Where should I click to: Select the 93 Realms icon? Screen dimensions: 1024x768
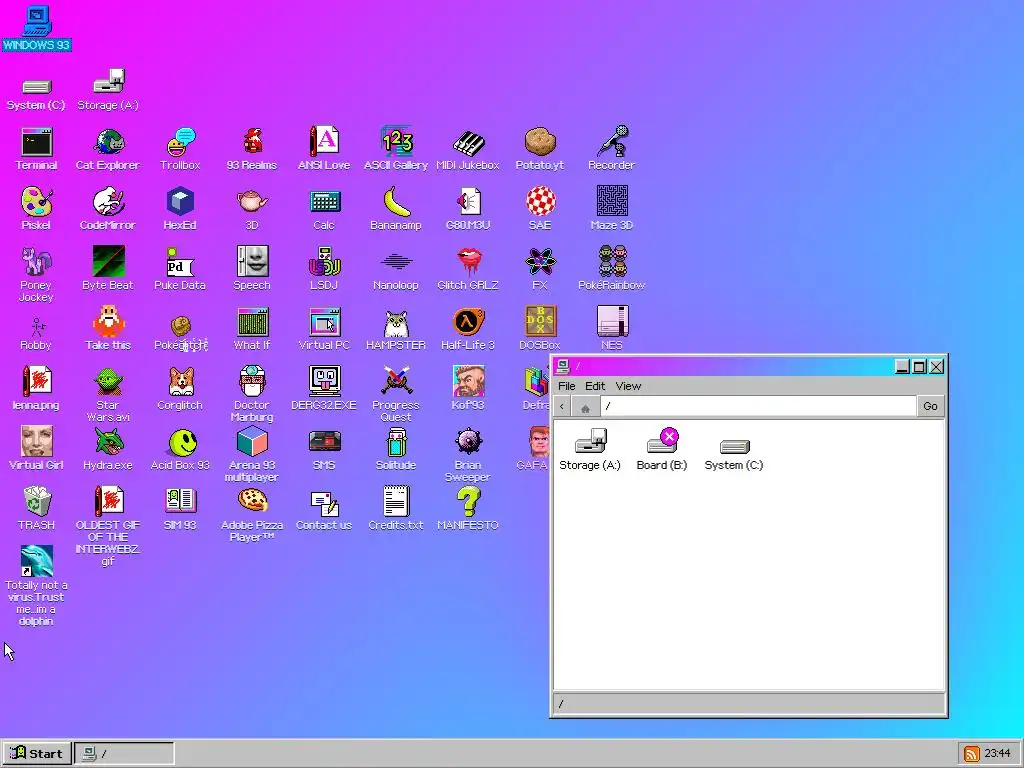pyautogui.click(x=252, y=149)
